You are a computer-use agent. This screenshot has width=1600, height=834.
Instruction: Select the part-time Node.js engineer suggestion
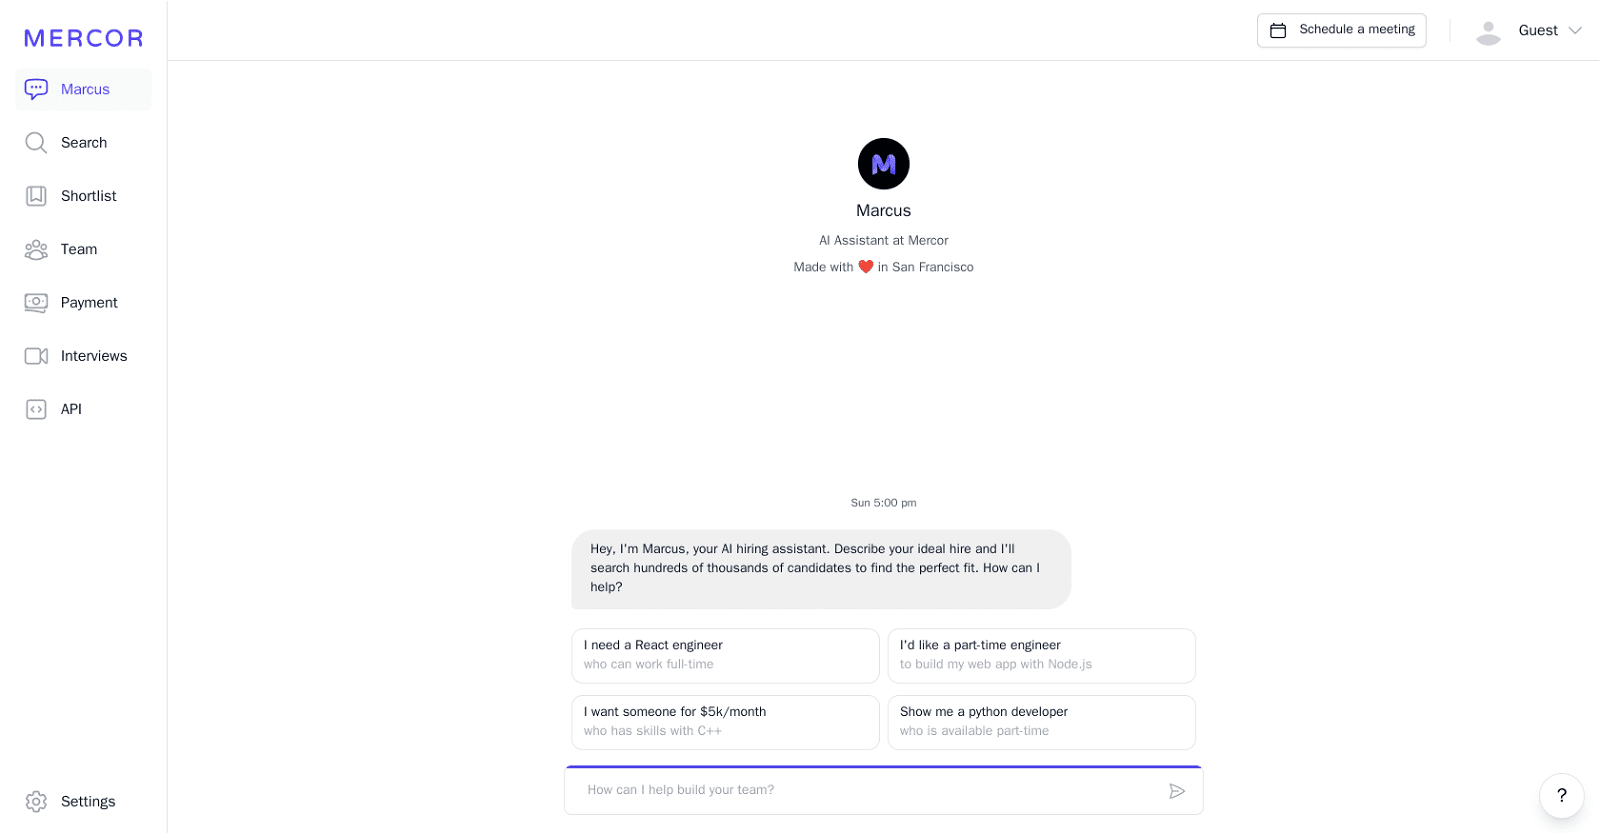click(1041, 655)
